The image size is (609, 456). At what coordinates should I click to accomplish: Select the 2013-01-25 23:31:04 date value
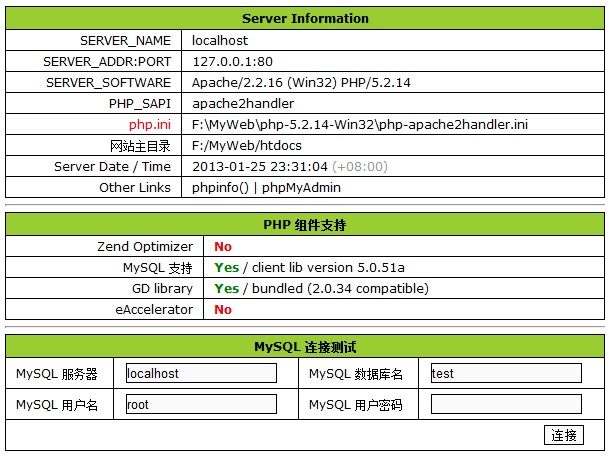click(260, 167)
